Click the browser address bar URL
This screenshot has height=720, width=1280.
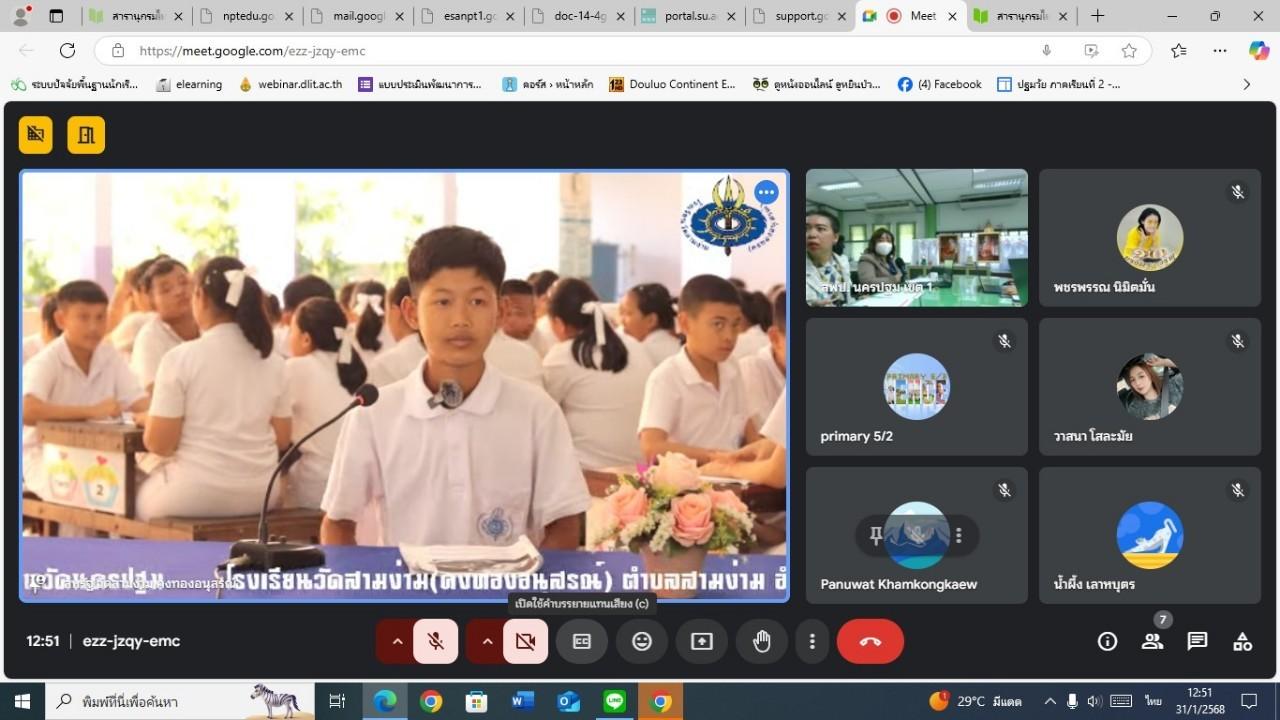(x=252, y=51)
